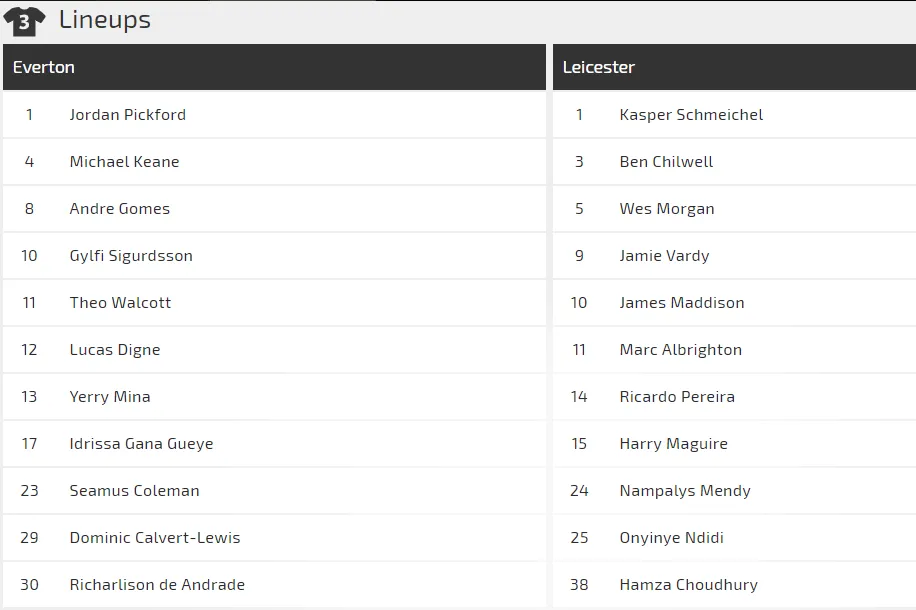Click Theo Walcott's name
The height and width of the screenshot is (610, 916).
pyautogui.click(x=120, y=303)
